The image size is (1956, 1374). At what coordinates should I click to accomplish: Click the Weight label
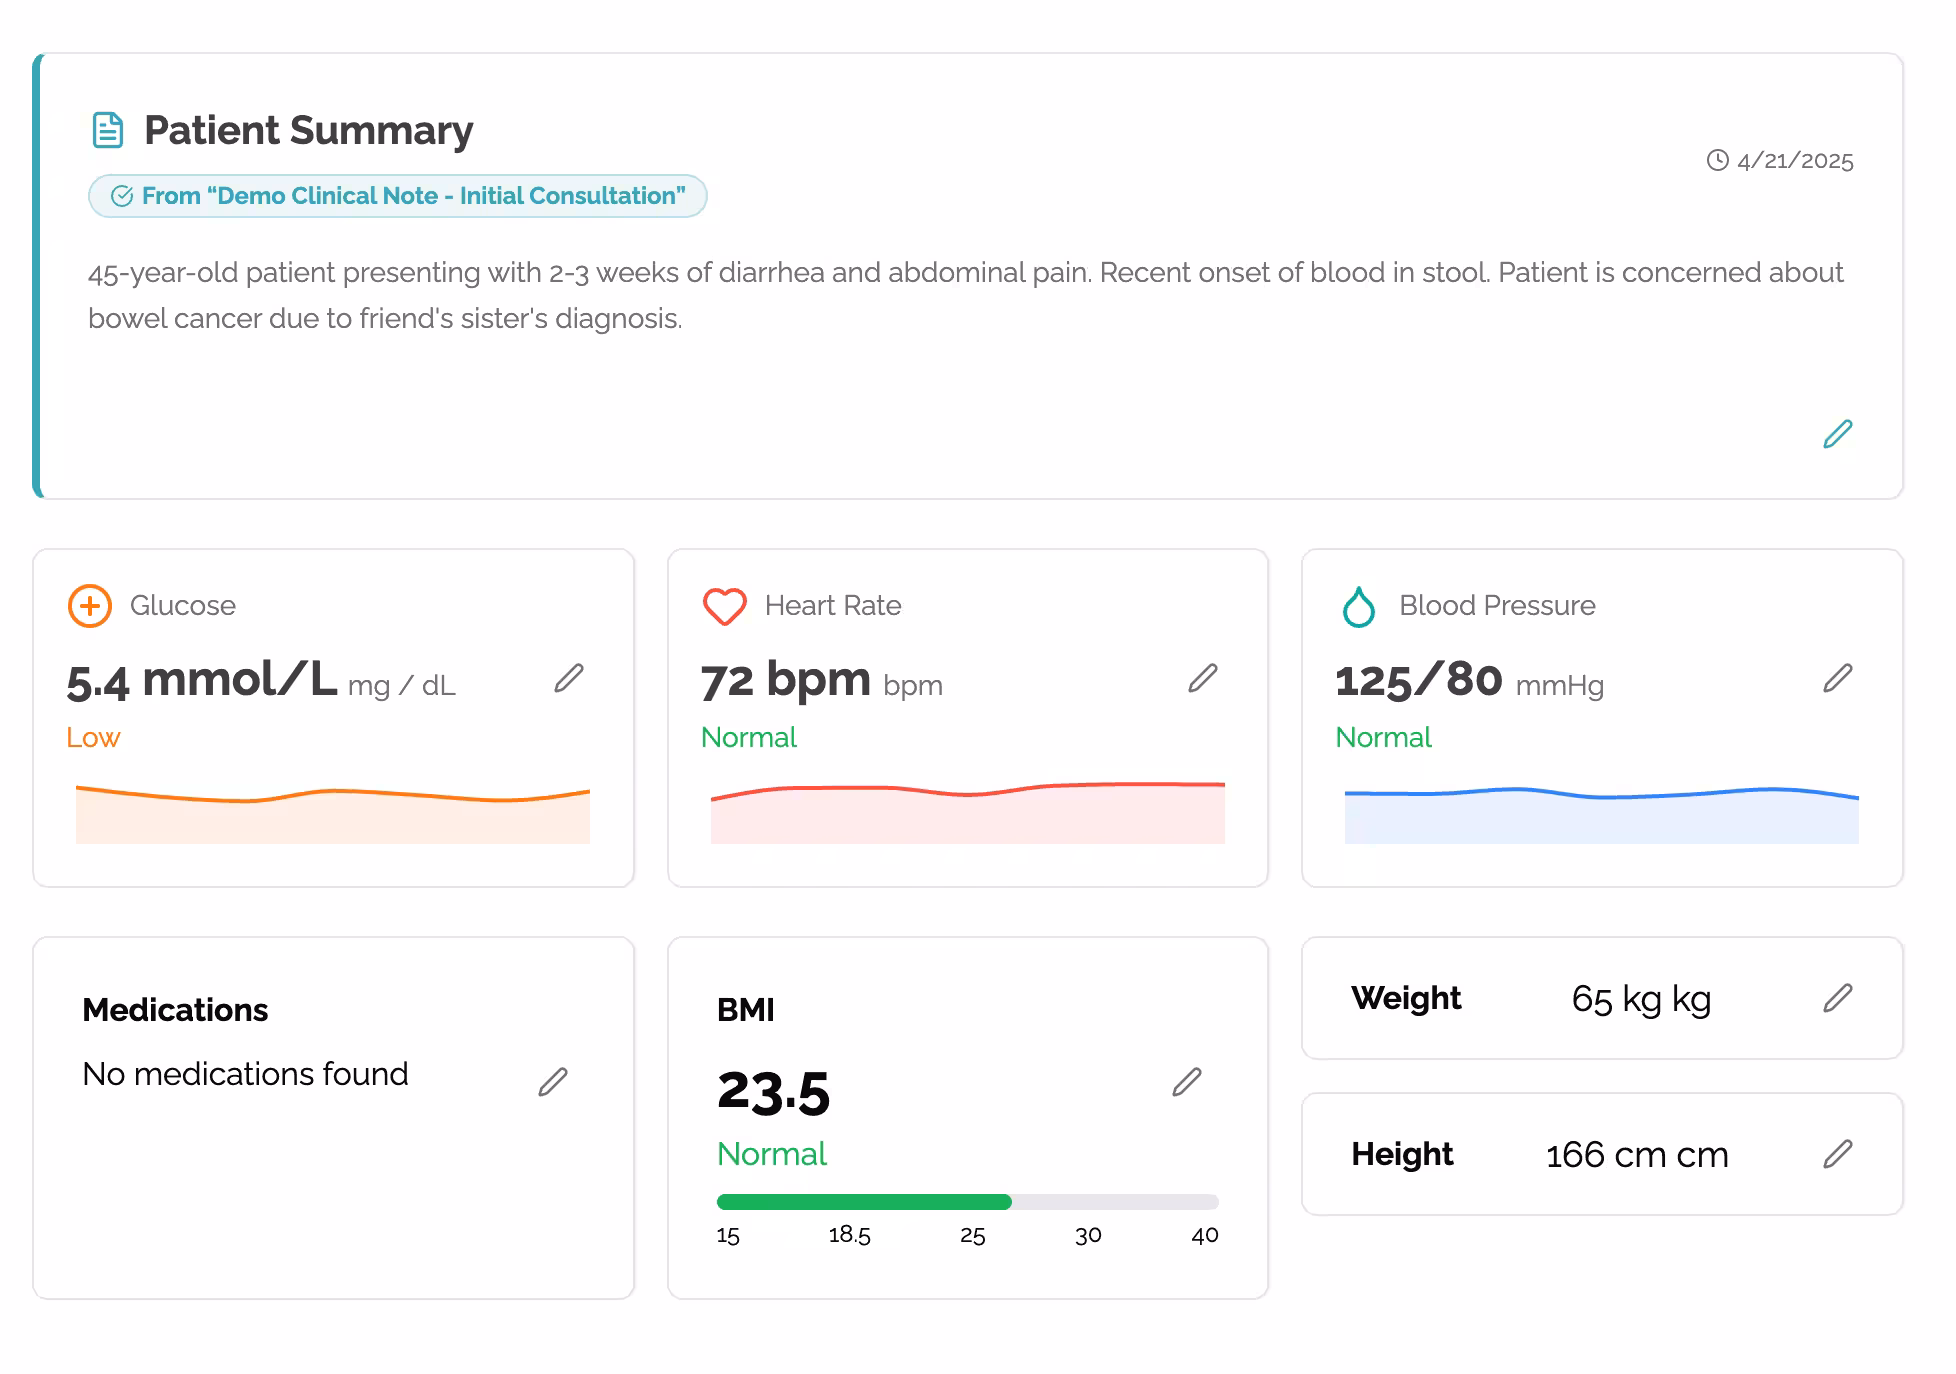(1406, 998)
